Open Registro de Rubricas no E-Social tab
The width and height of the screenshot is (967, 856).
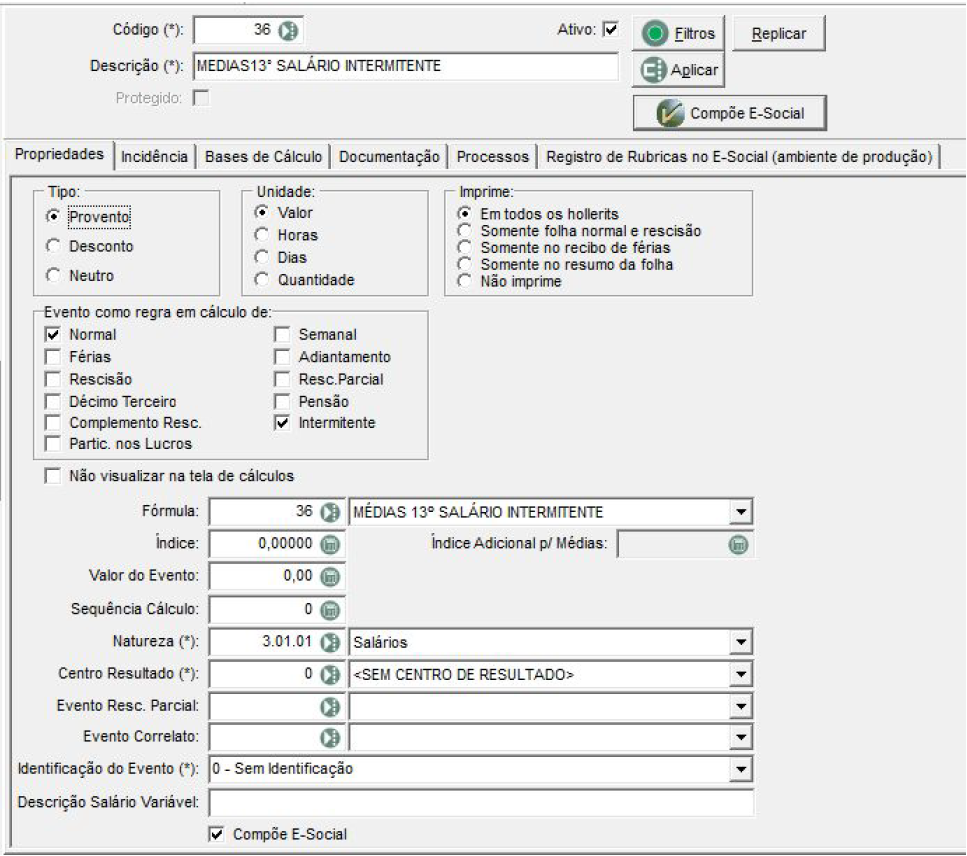739,157
